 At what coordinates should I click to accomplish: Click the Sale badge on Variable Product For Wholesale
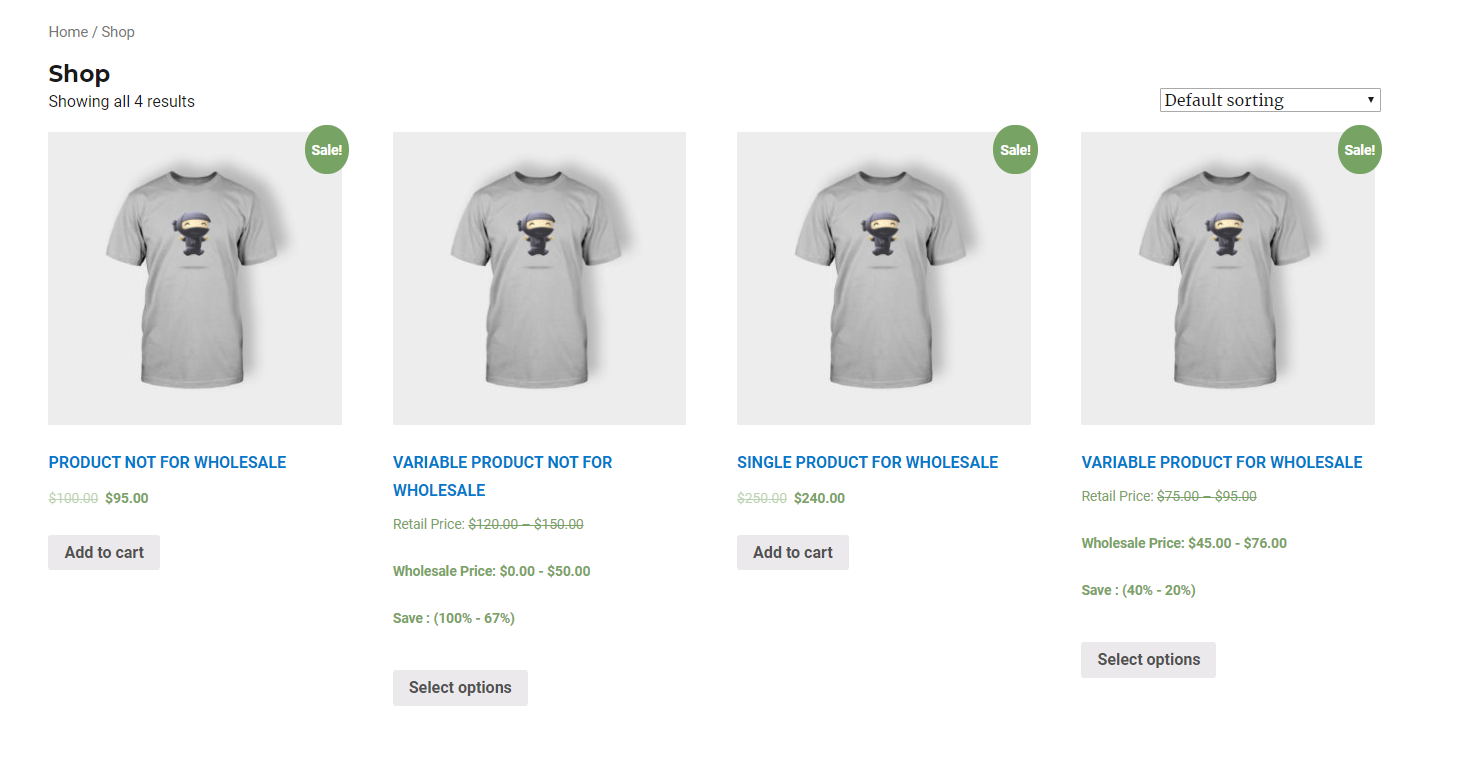(x=1360, y=150)
